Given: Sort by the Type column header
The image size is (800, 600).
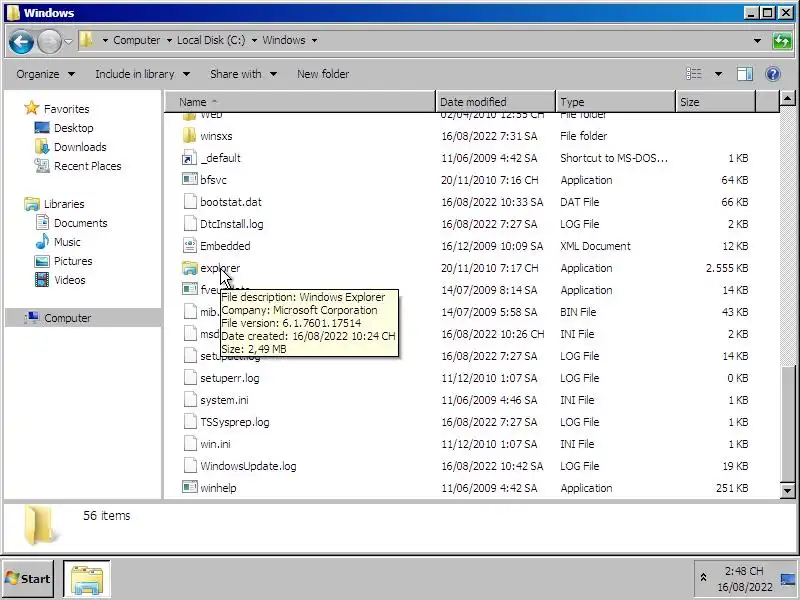Looking at the screenshot, I should (x=615, y=102).
